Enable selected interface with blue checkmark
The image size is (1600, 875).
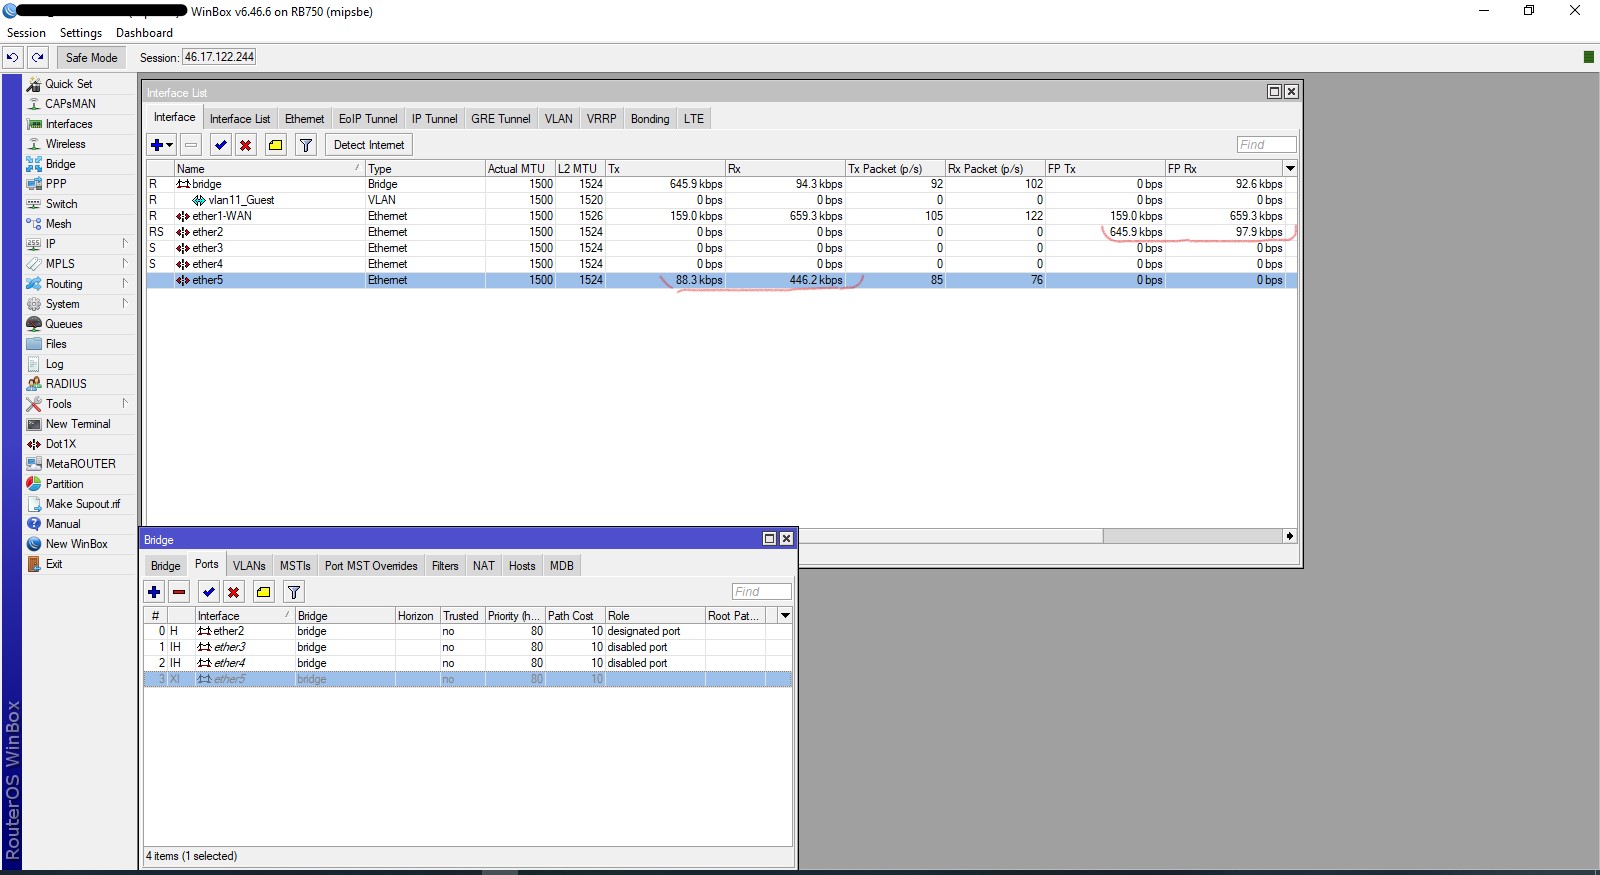(221, 145)
